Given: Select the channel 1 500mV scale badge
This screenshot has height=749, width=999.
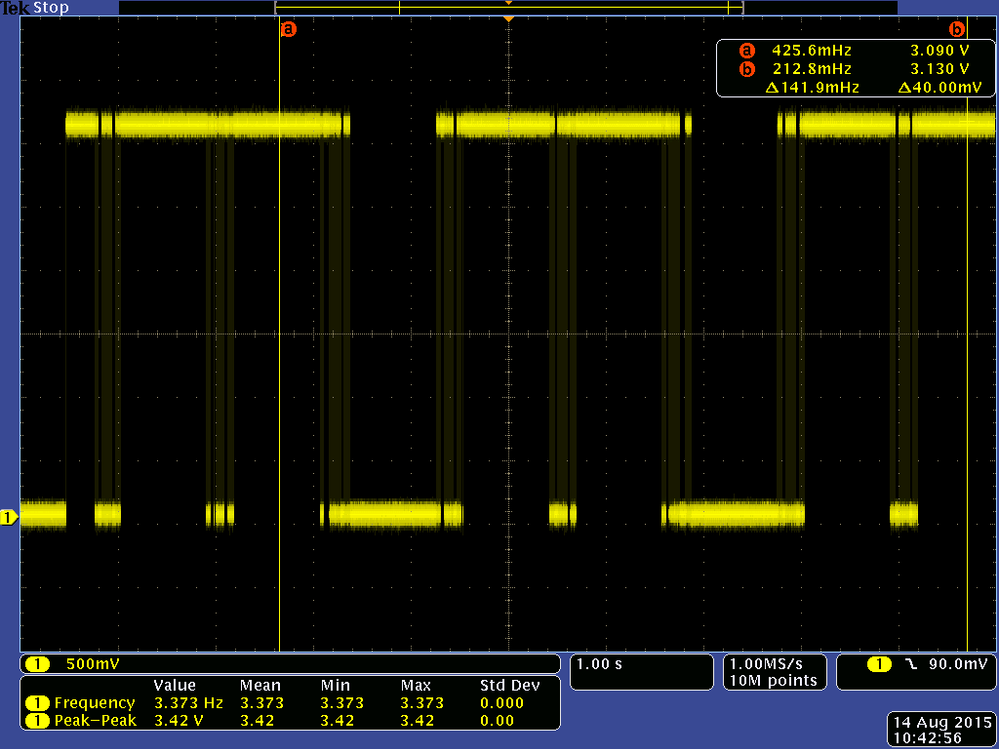Looking at the screenshot, I should [37, 664].
